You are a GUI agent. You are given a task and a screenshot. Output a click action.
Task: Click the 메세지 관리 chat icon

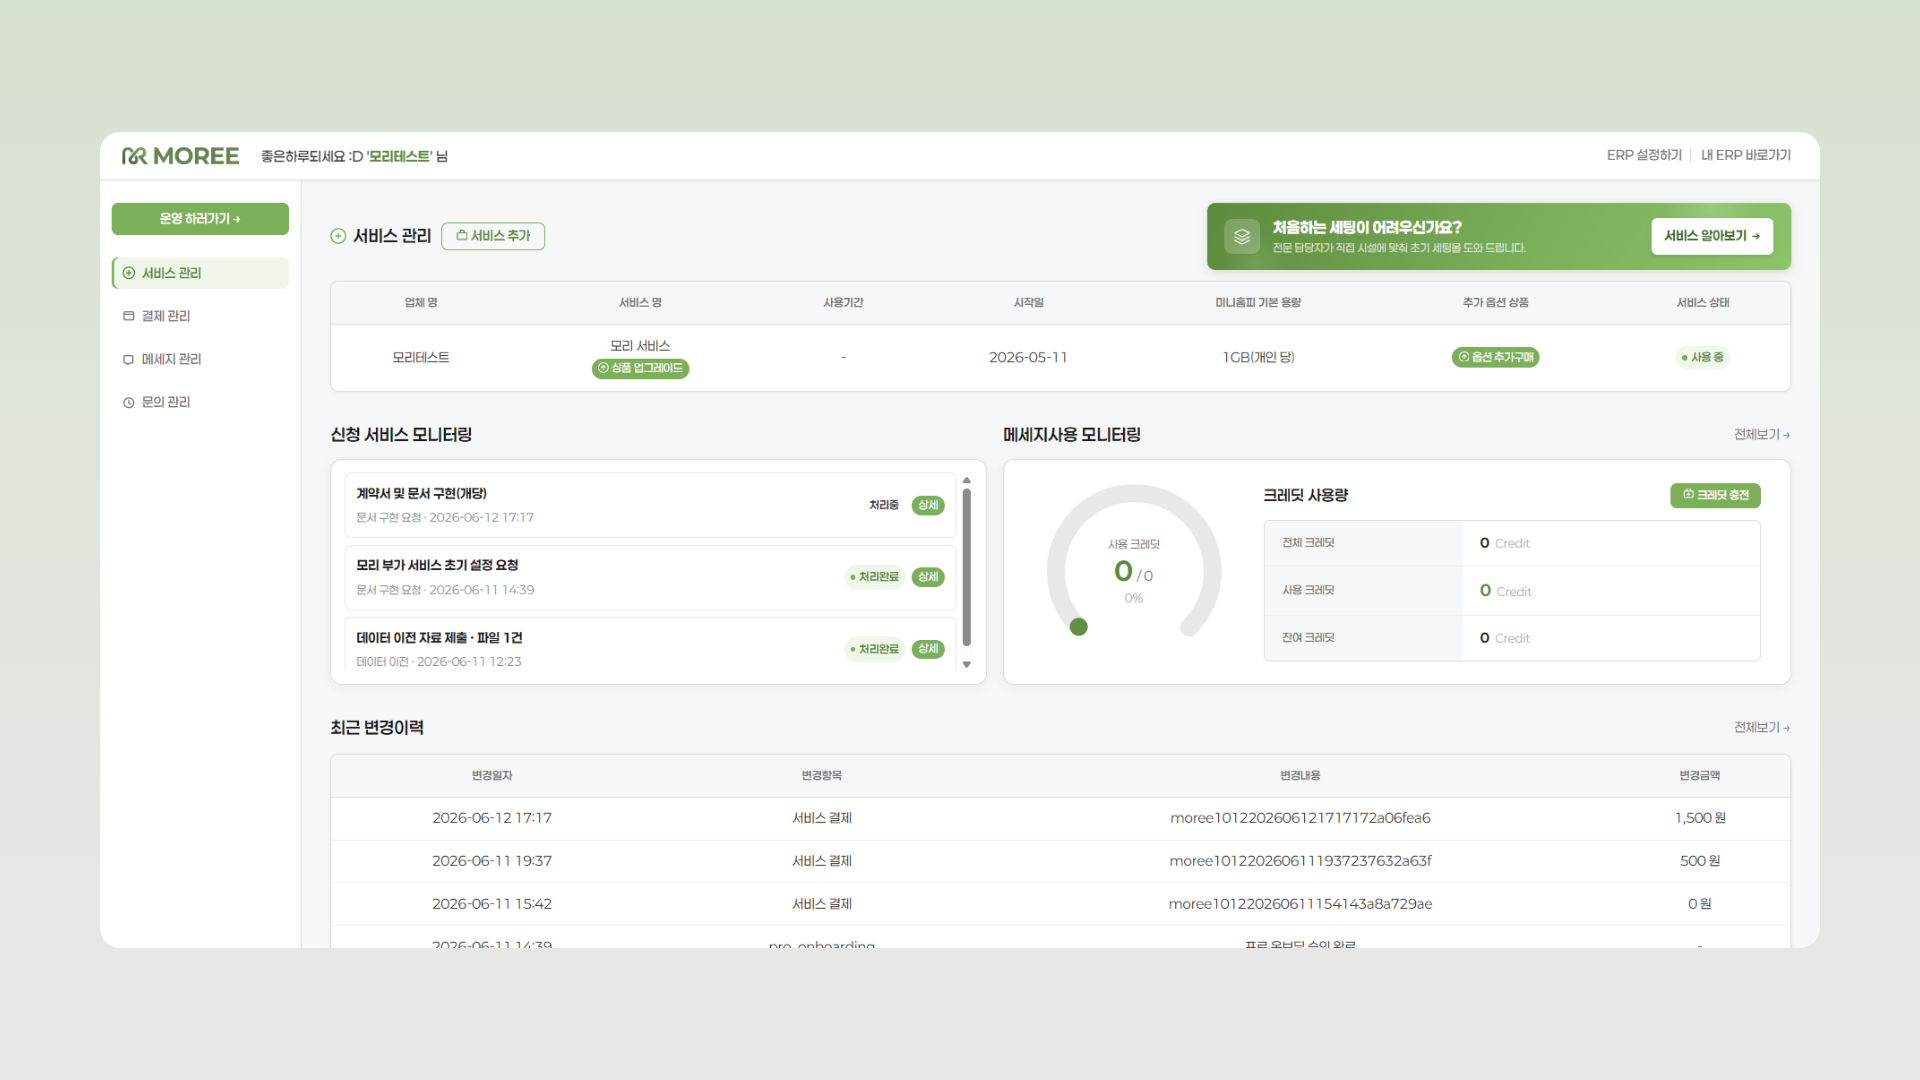[128, 359]
